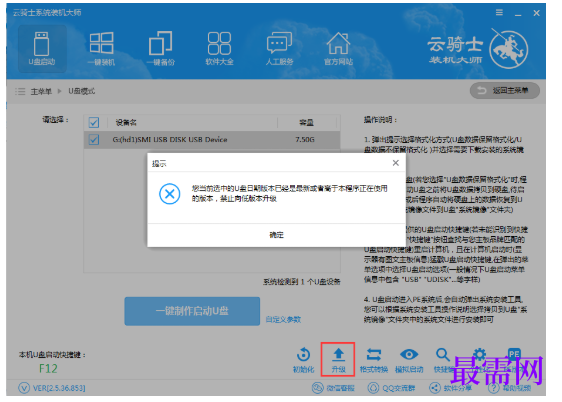Visit the 官方网站 home tab
562x402 pixels.
[x=338, y=49]
